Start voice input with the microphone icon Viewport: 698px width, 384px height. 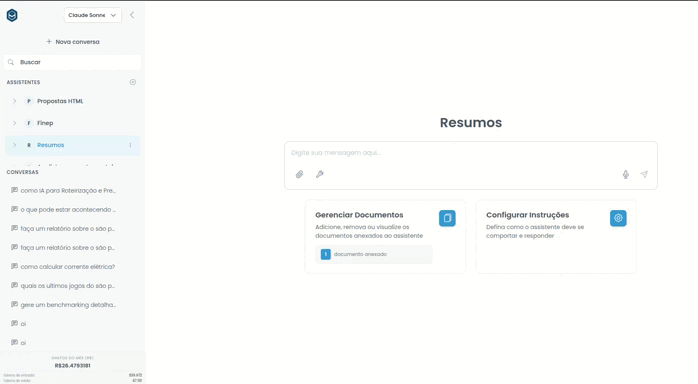(x=625, y=174)
